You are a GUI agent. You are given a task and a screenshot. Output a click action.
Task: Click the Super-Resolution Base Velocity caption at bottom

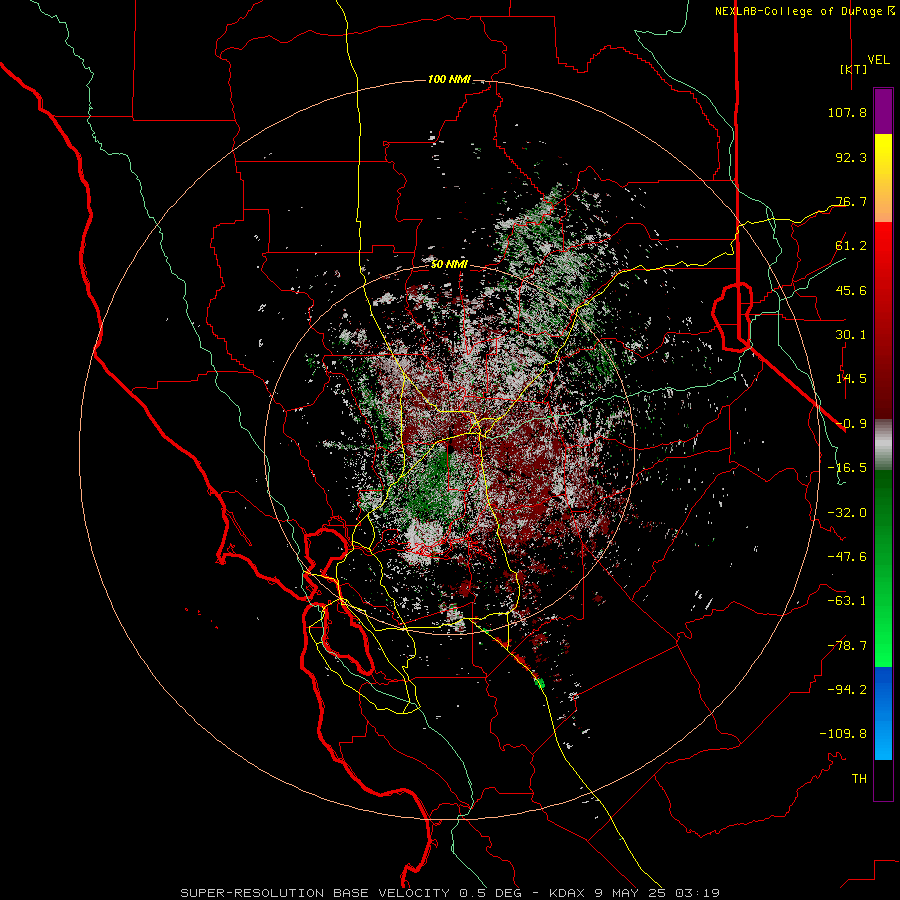[450, 893]
